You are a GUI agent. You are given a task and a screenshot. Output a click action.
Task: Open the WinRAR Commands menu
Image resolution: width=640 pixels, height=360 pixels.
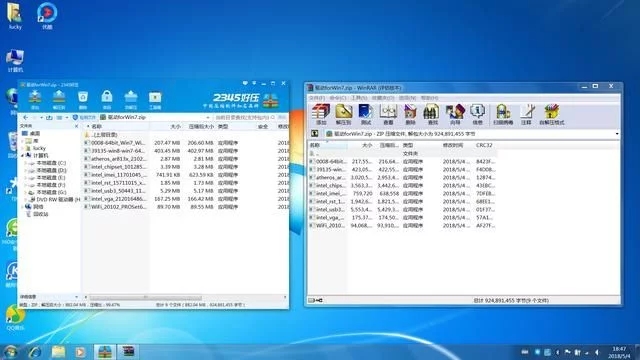338,98
